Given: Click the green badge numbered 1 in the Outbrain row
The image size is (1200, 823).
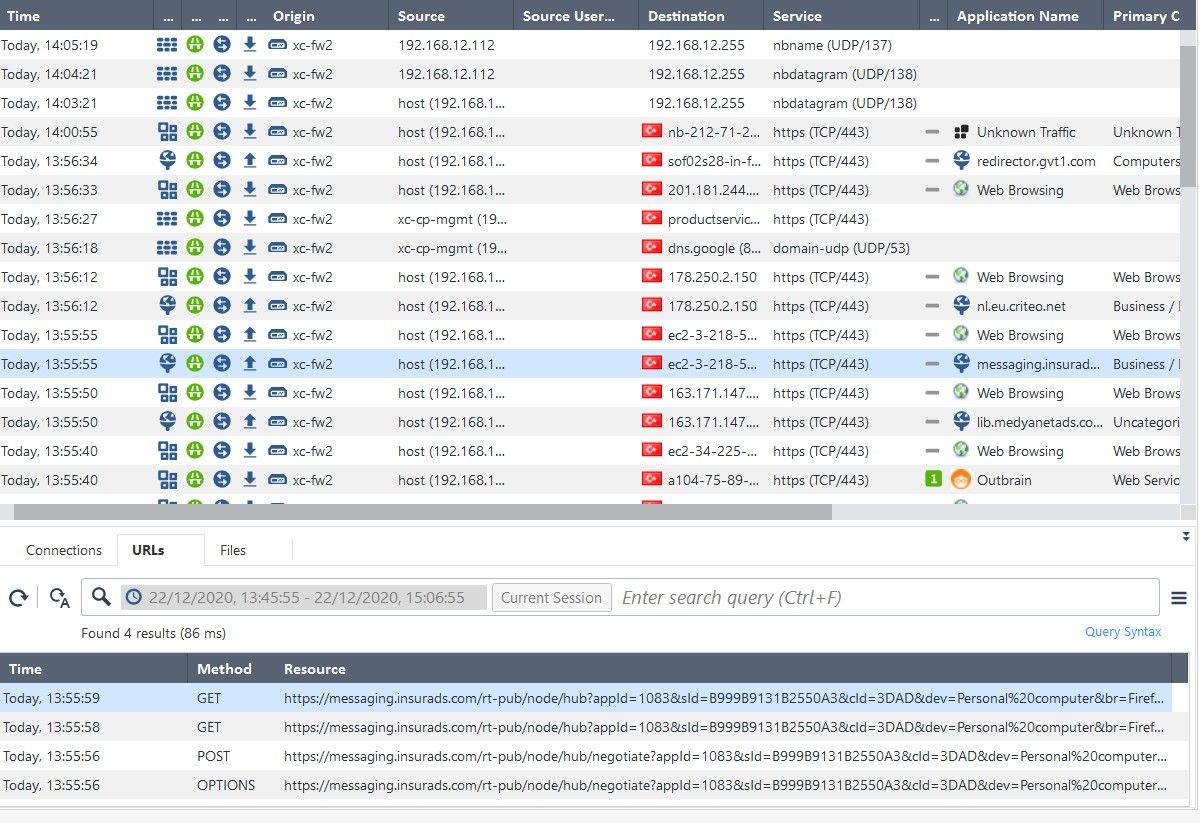Looking at the screenshot, I should [933, 480].
